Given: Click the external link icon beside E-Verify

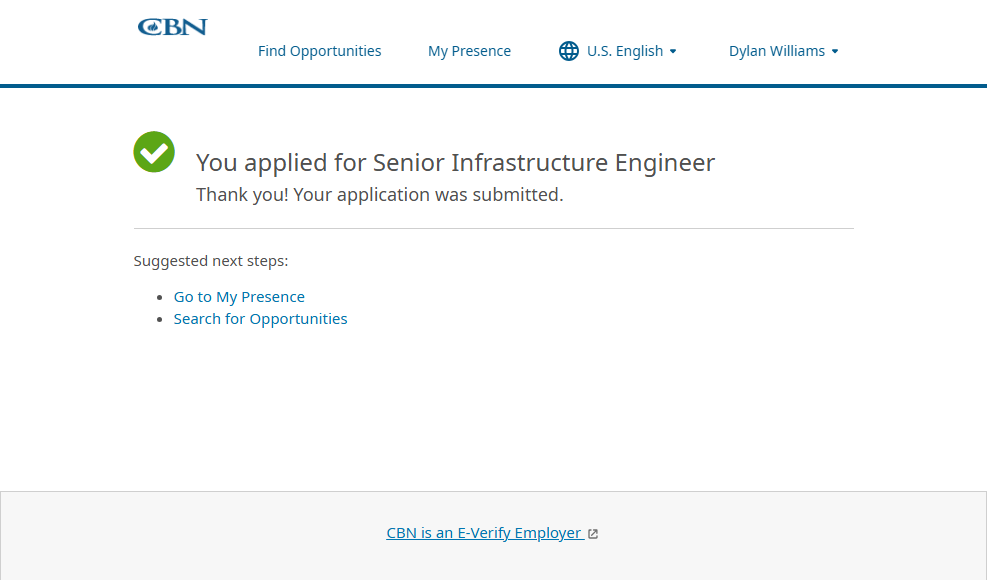Looking at the screenshot, I should tap(593, 534).
